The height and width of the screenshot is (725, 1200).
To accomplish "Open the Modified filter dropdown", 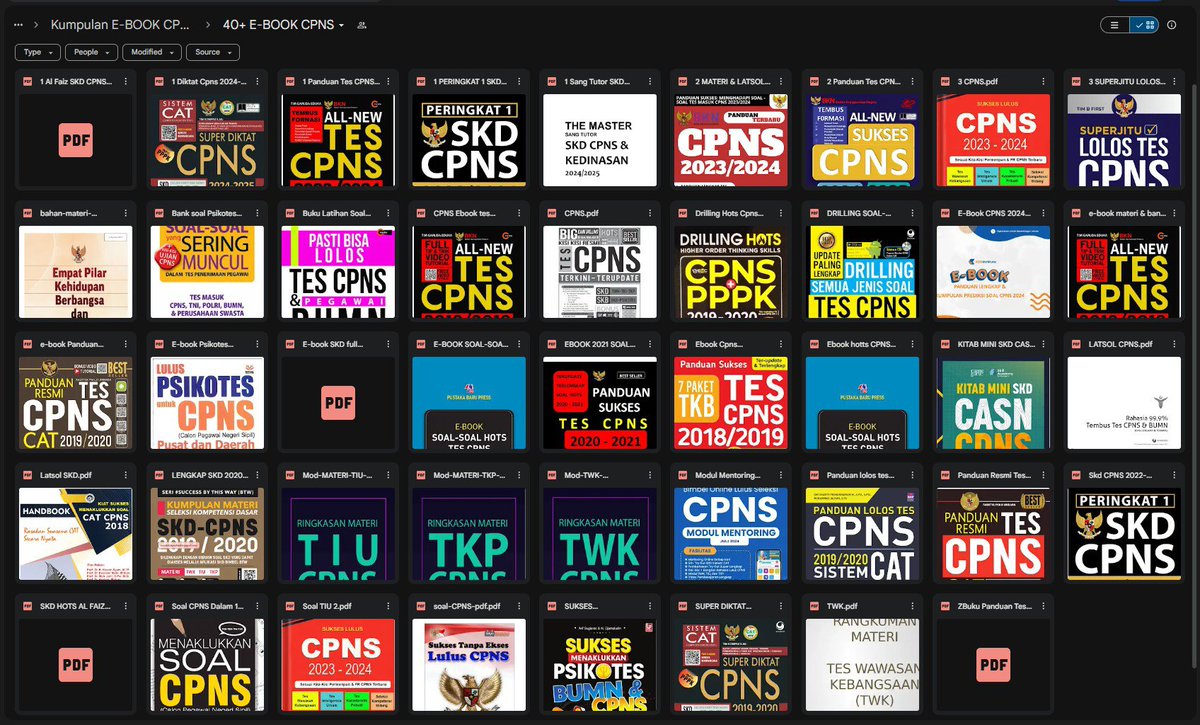I will pos(152,52).
